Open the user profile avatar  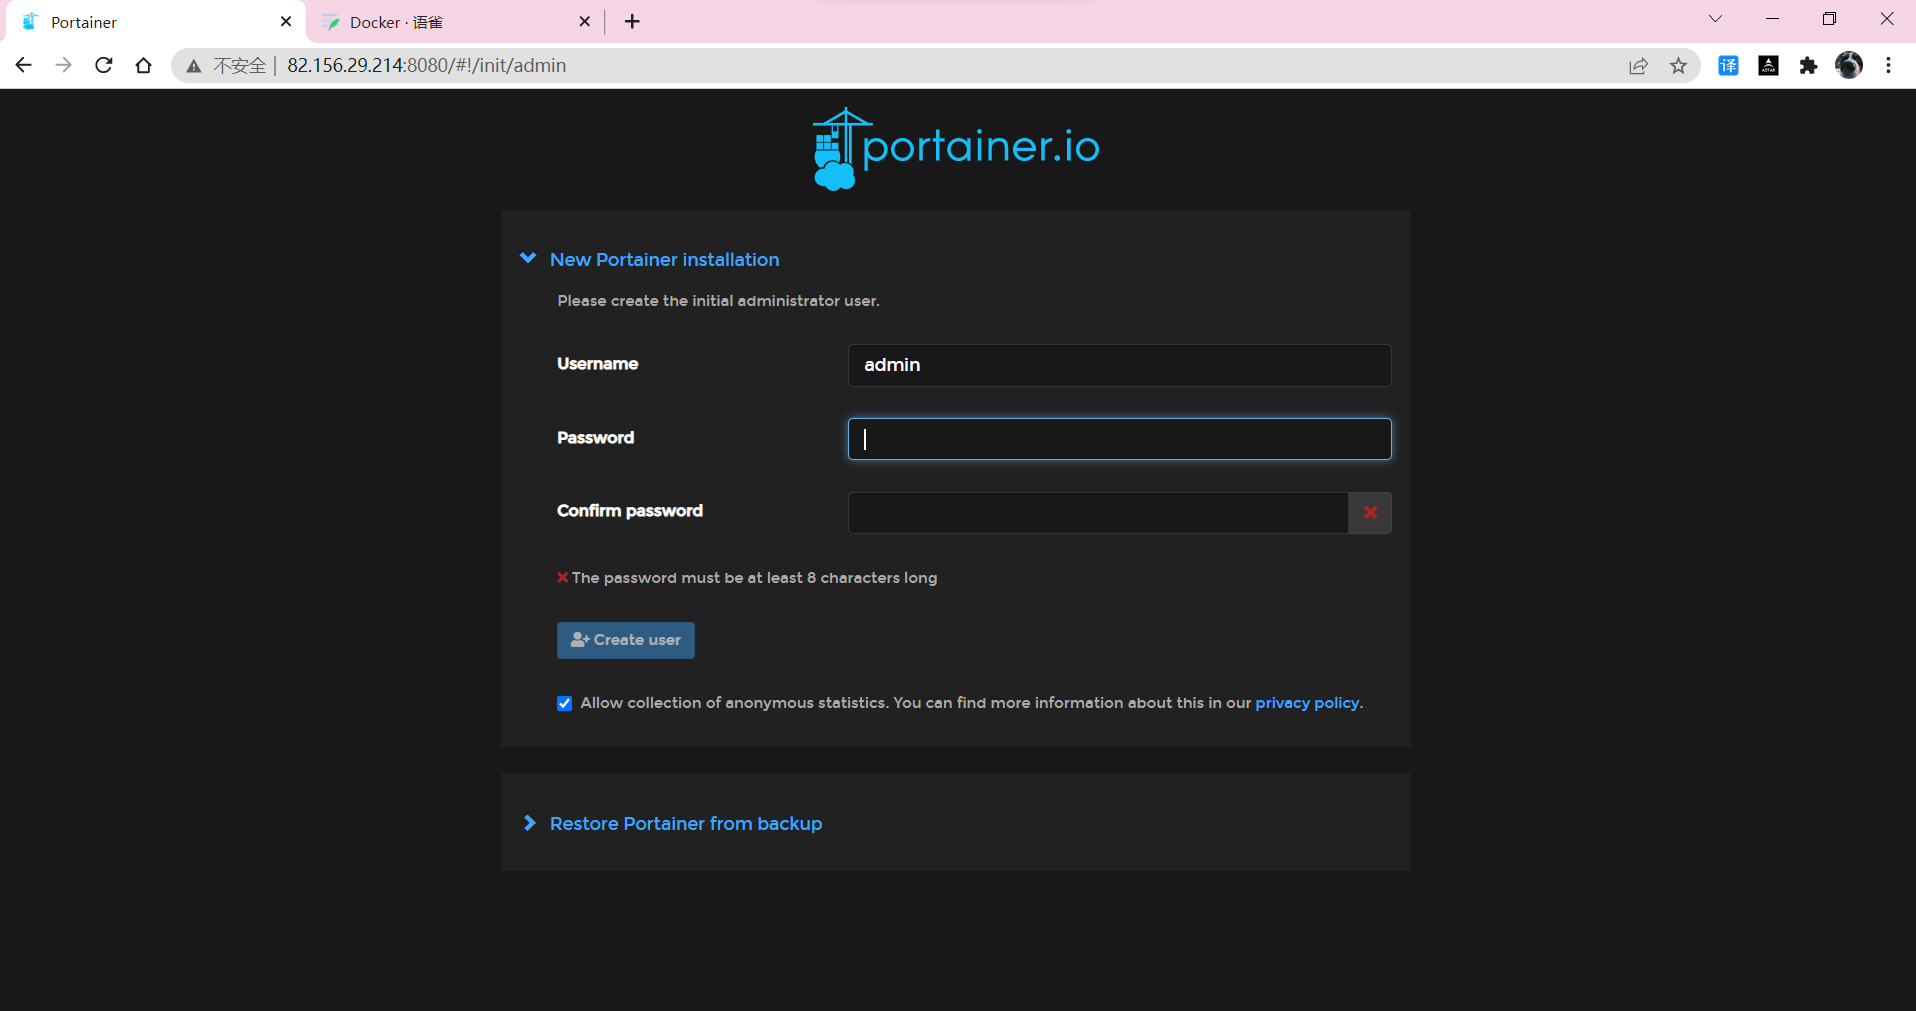[x=1849, y=65]
